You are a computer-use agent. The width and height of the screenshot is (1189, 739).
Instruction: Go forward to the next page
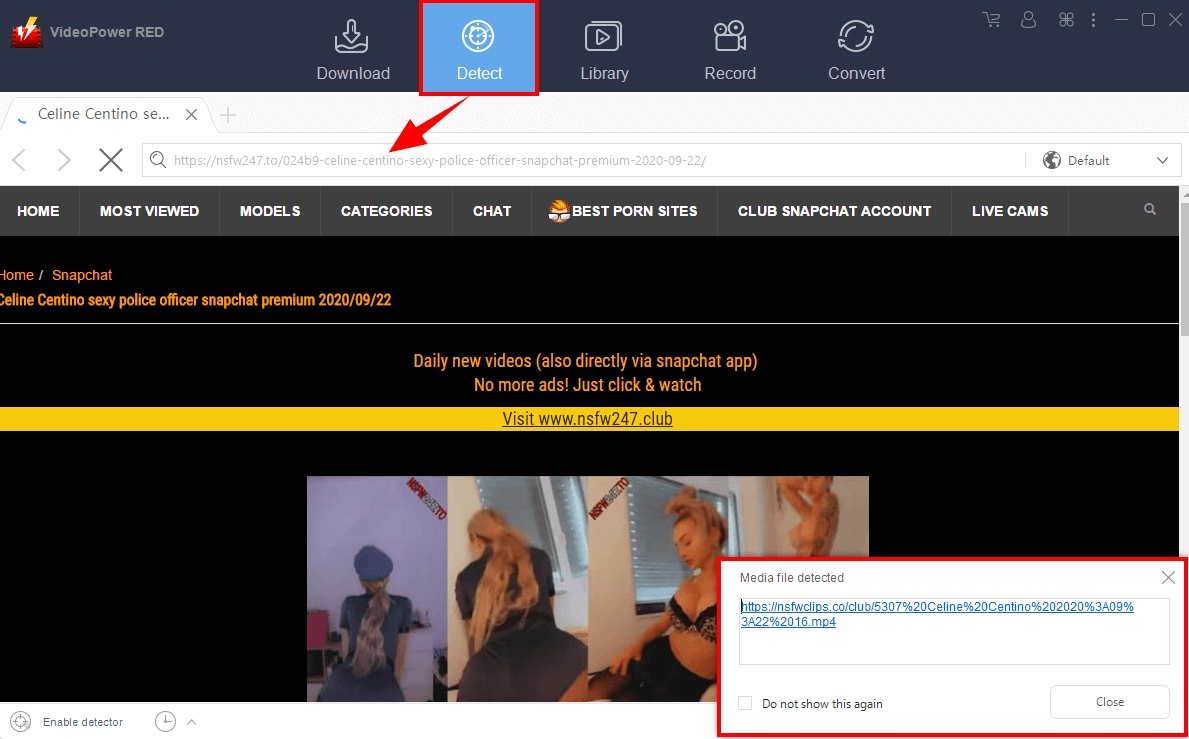(x=64, y=160)
